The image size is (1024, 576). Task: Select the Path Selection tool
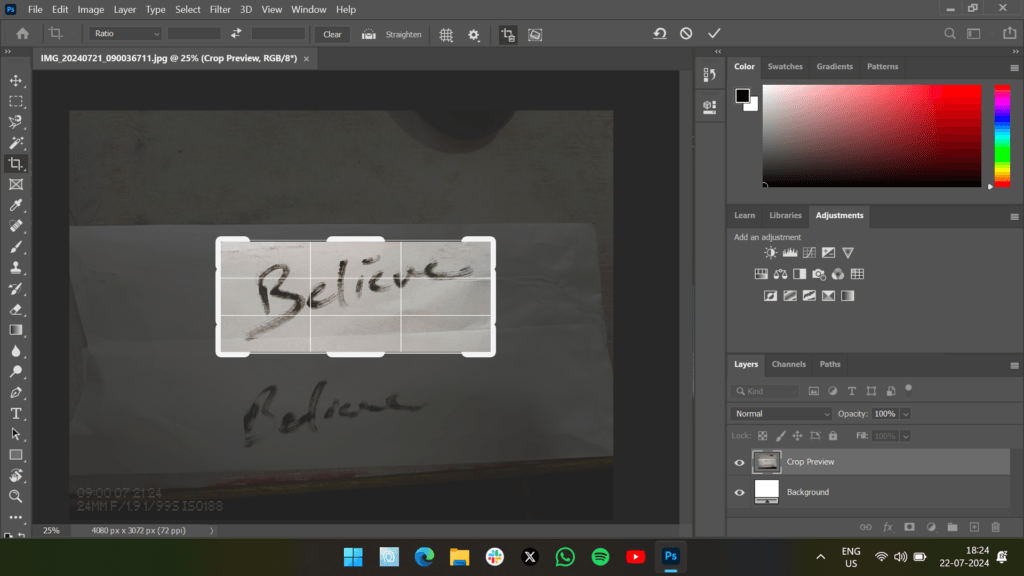[16, 434]
